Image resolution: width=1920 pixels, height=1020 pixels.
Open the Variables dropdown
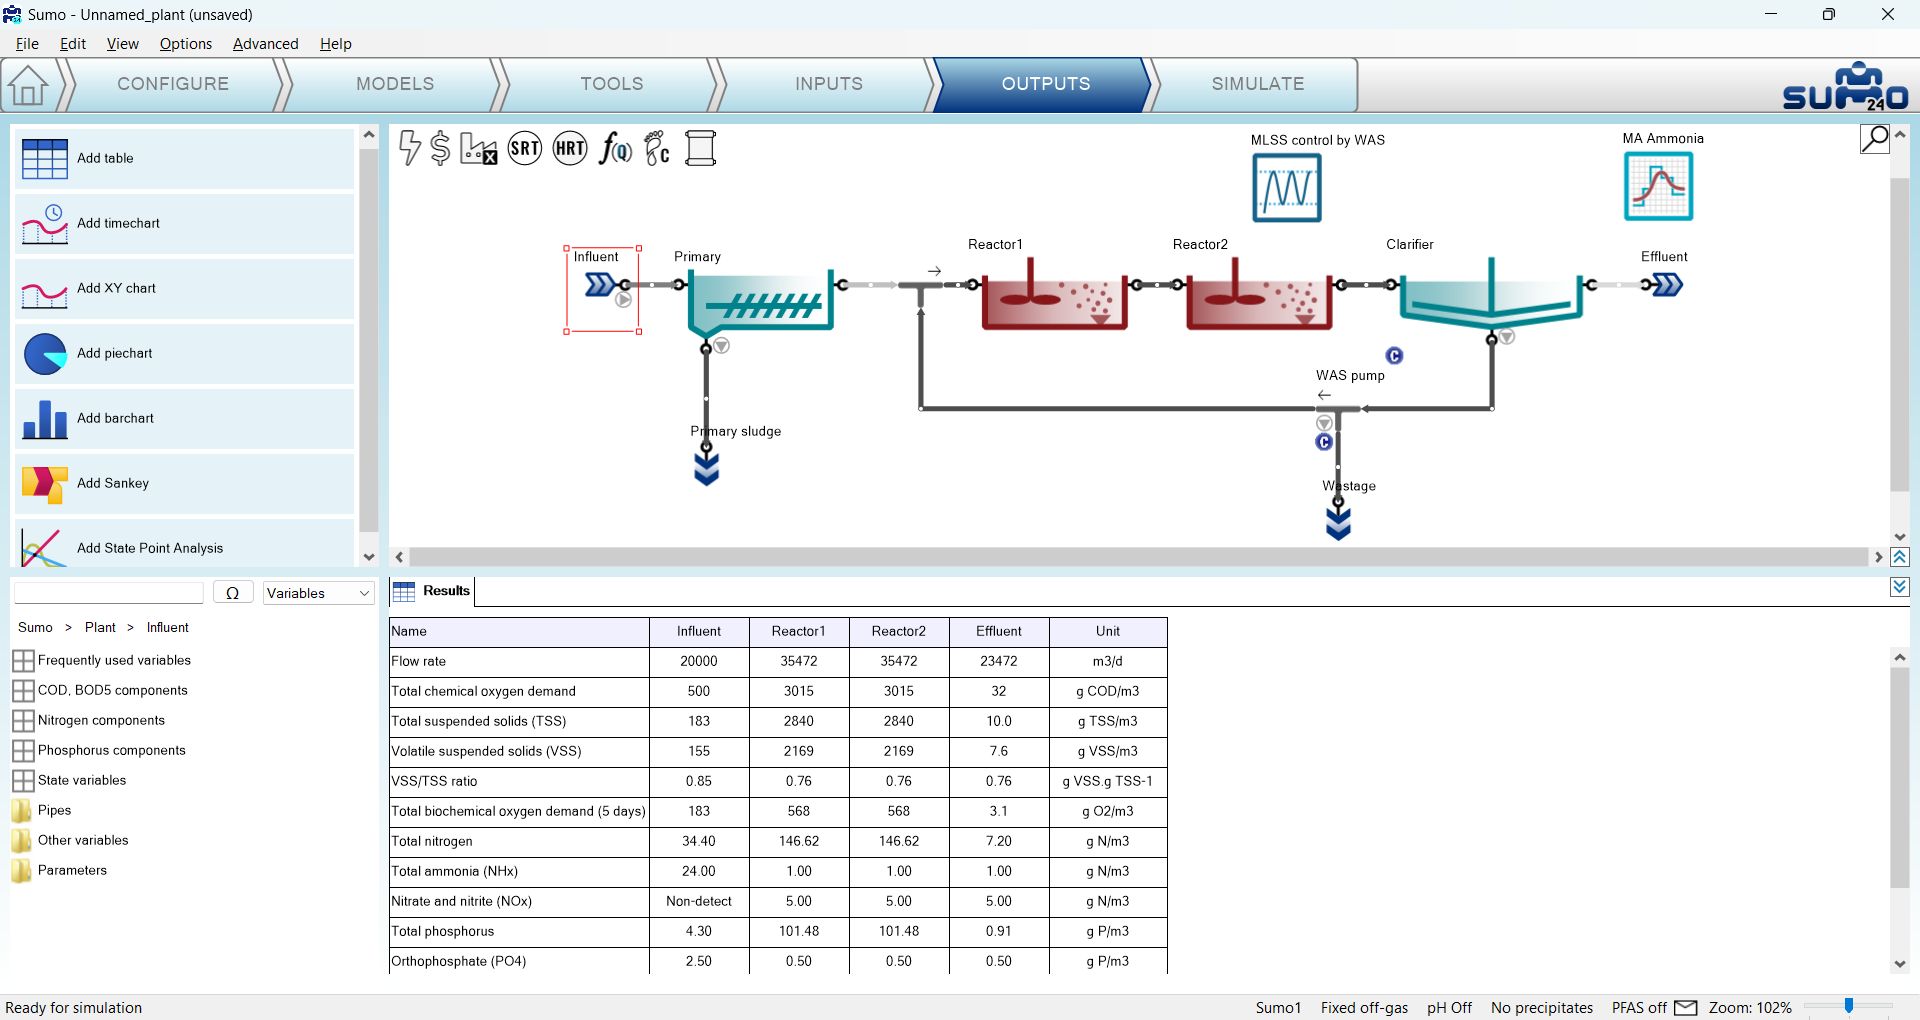[x=318, y=593]
